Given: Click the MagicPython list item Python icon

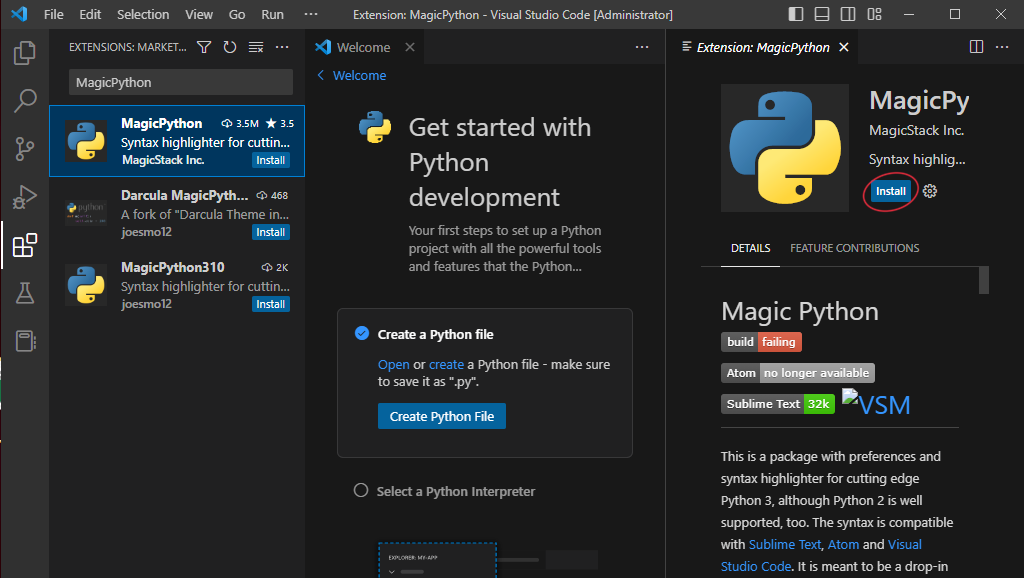Looking at the screenshot, I should (x=86, y=141).
